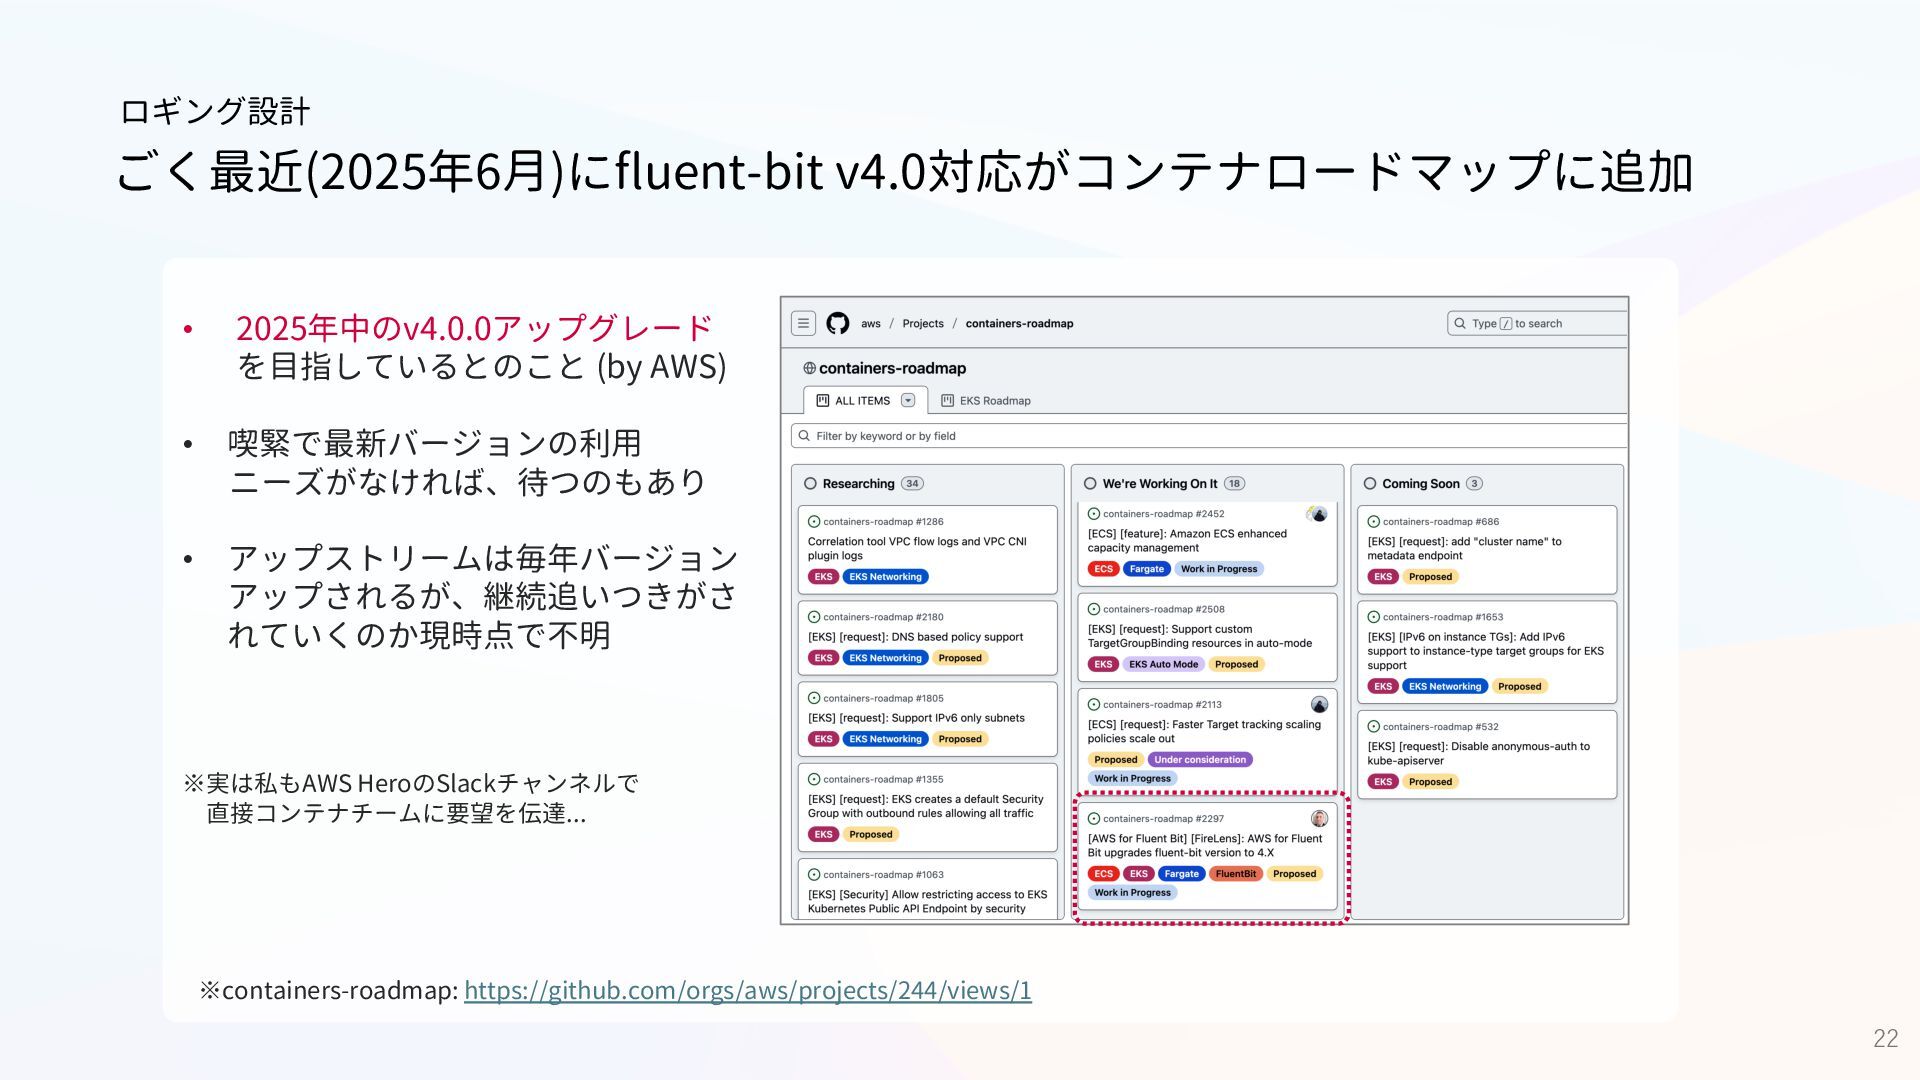Click open-issue icon on card #1355

tap(814, 779)
